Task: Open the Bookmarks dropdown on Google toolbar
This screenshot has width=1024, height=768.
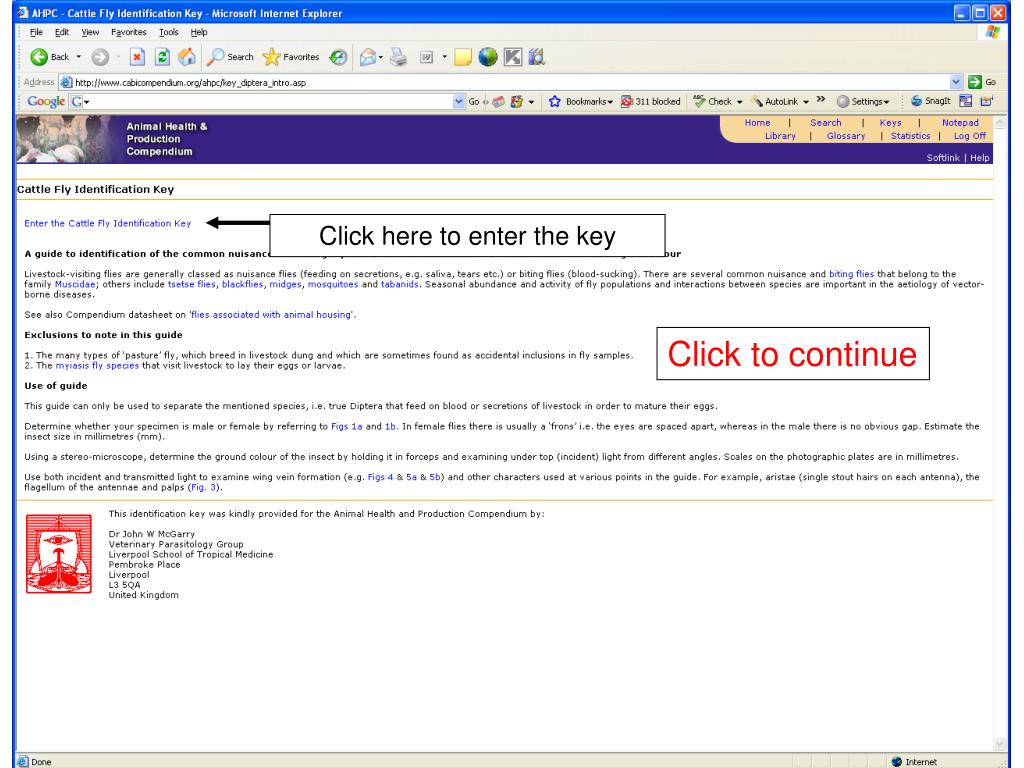Action: [x=610, y=102]
